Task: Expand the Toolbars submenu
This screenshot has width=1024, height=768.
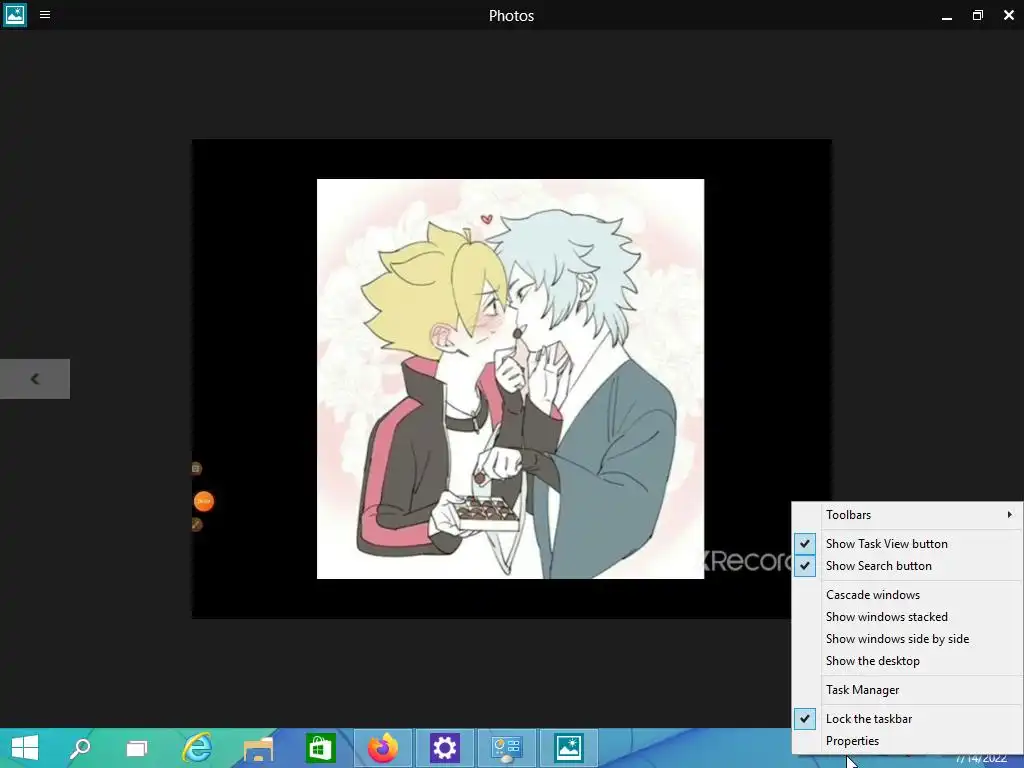Action: click(x=907, y=515)
